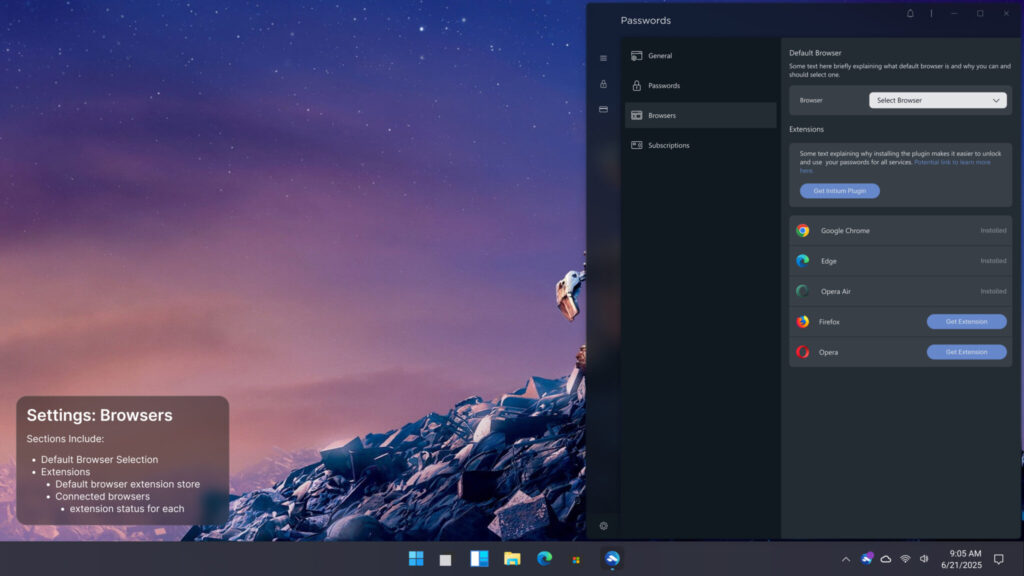Click the notifications bell in the title bar
This screenshot has width=1024, height=576.
click(x=910, y=13)
